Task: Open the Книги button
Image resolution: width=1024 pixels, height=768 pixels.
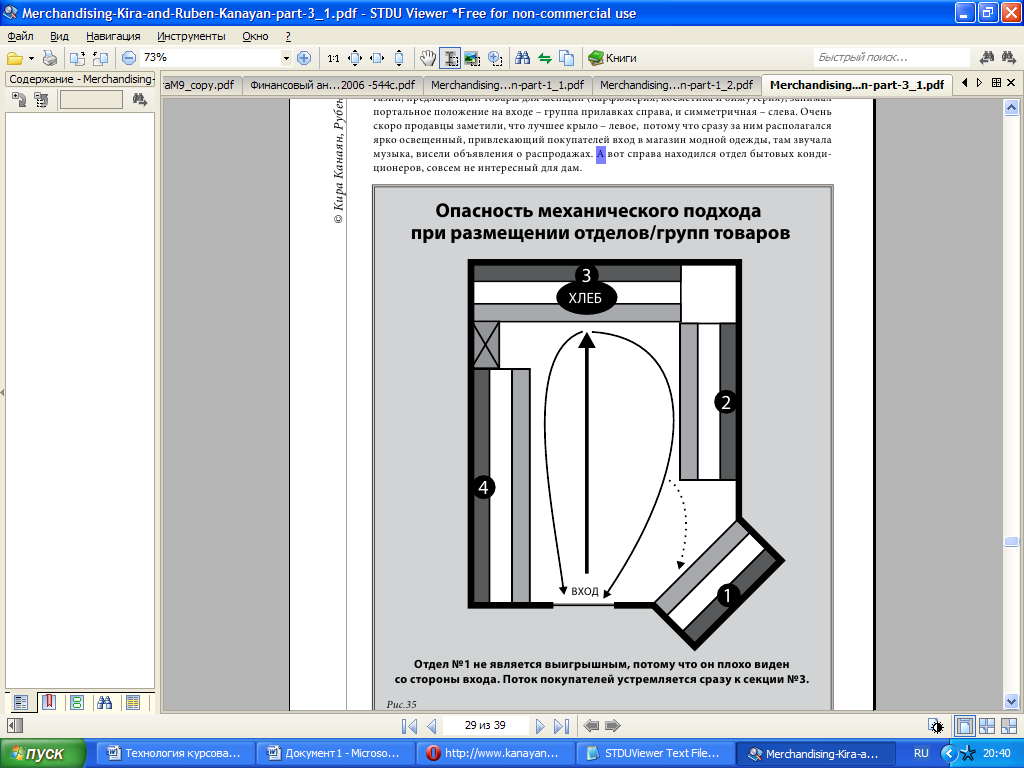Action: coord(612,58)
